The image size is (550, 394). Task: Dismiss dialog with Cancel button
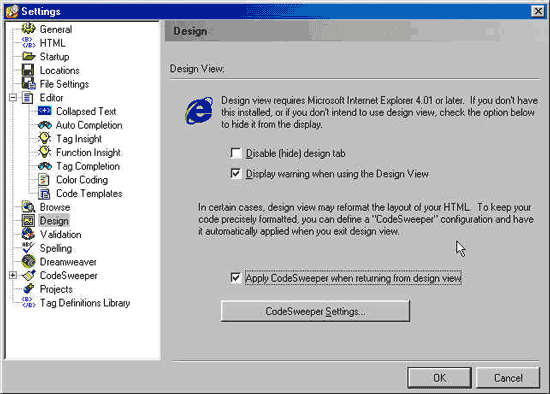pos(508,378)
